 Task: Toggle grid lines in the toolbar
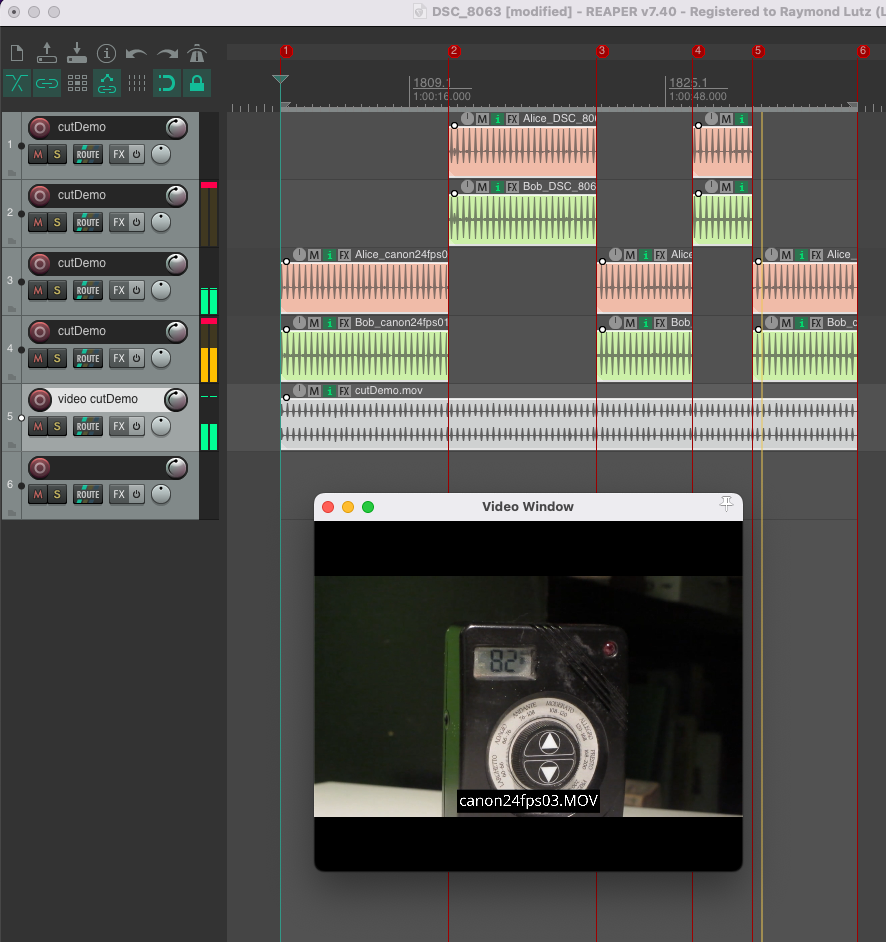tap(137, 84)
